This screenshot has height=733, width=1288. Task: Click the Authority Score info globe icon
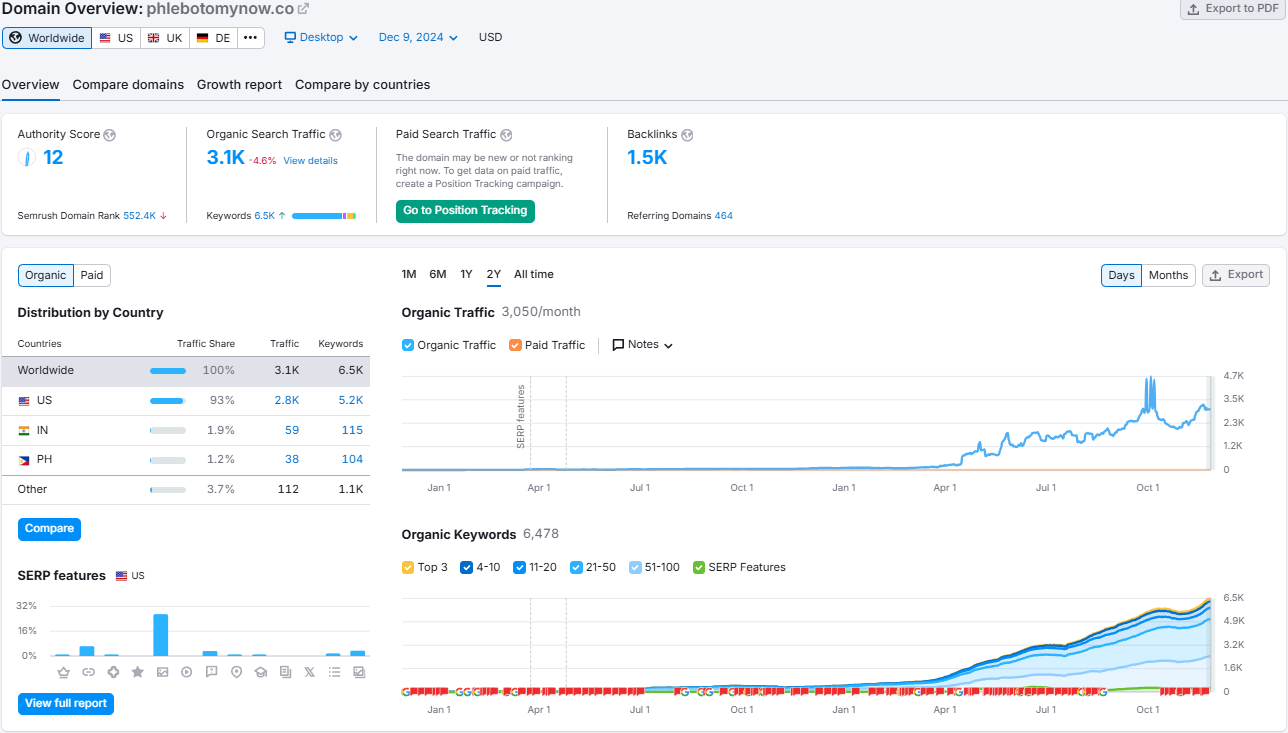109,135
